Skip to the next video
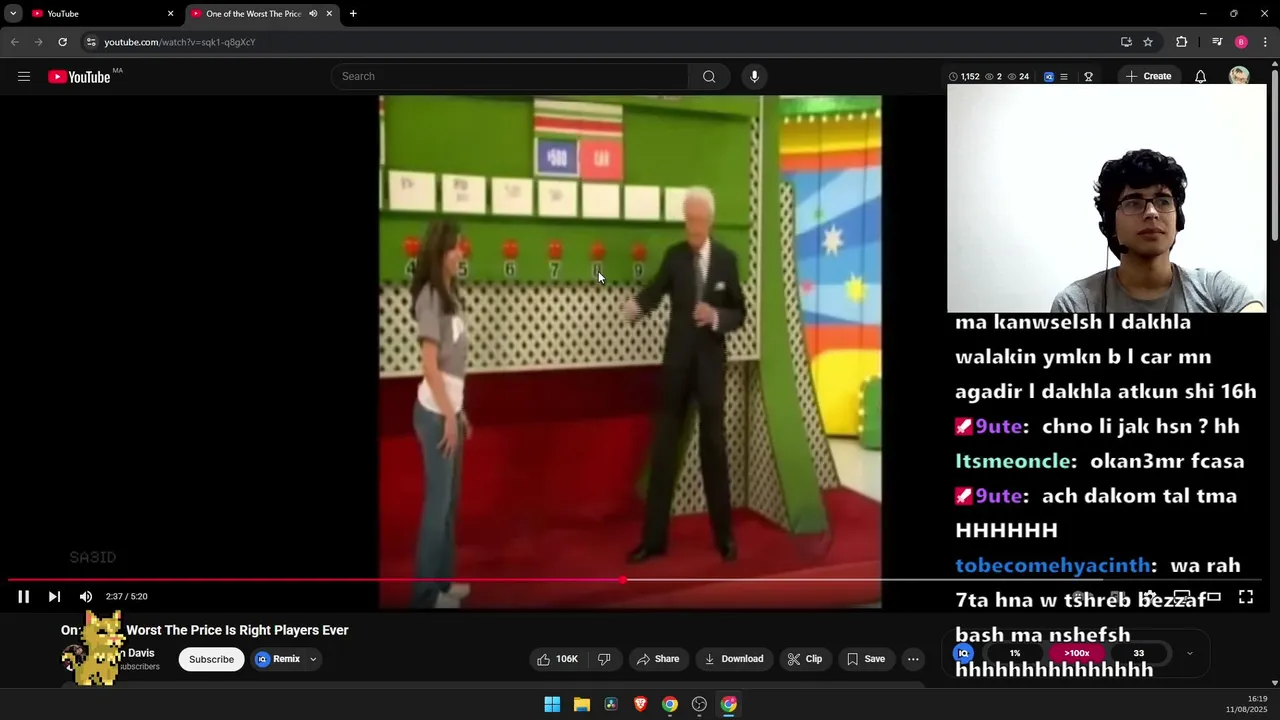Image resolution: width=1280 pixels, height=720 pixels. point(54,597)
